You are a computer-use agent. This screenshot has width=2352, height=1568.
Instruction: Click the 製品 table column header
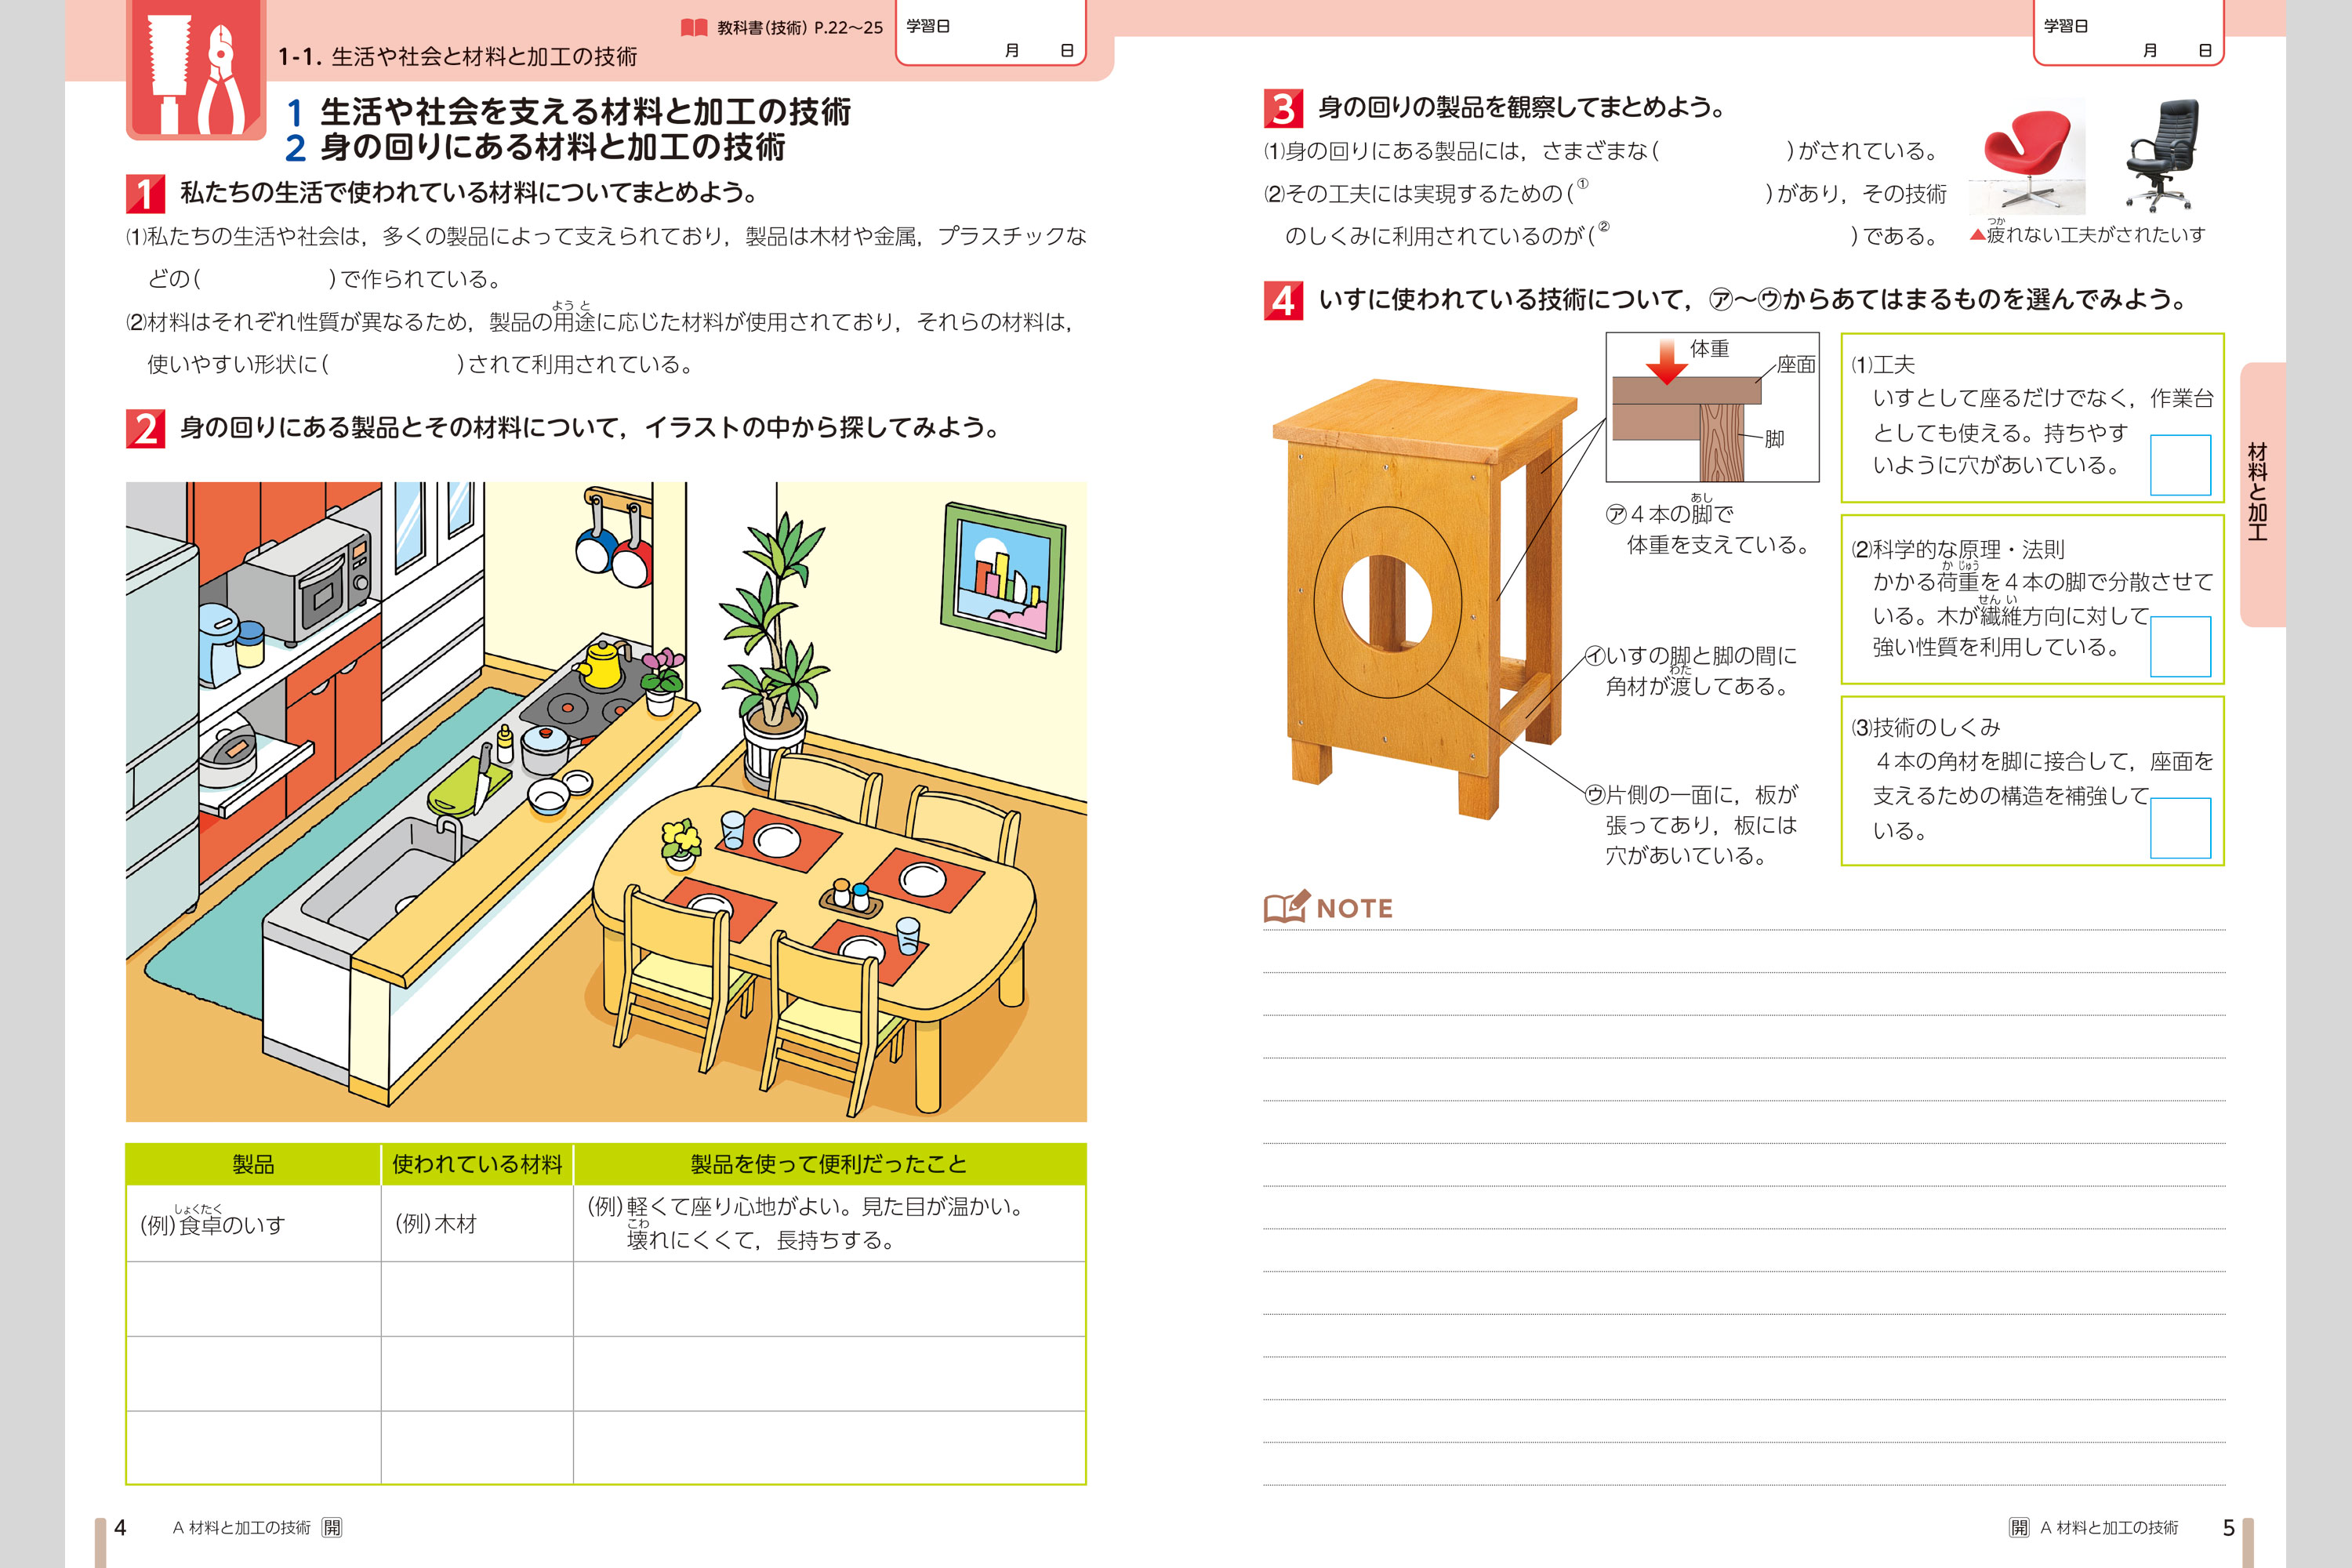[253, 1164]
